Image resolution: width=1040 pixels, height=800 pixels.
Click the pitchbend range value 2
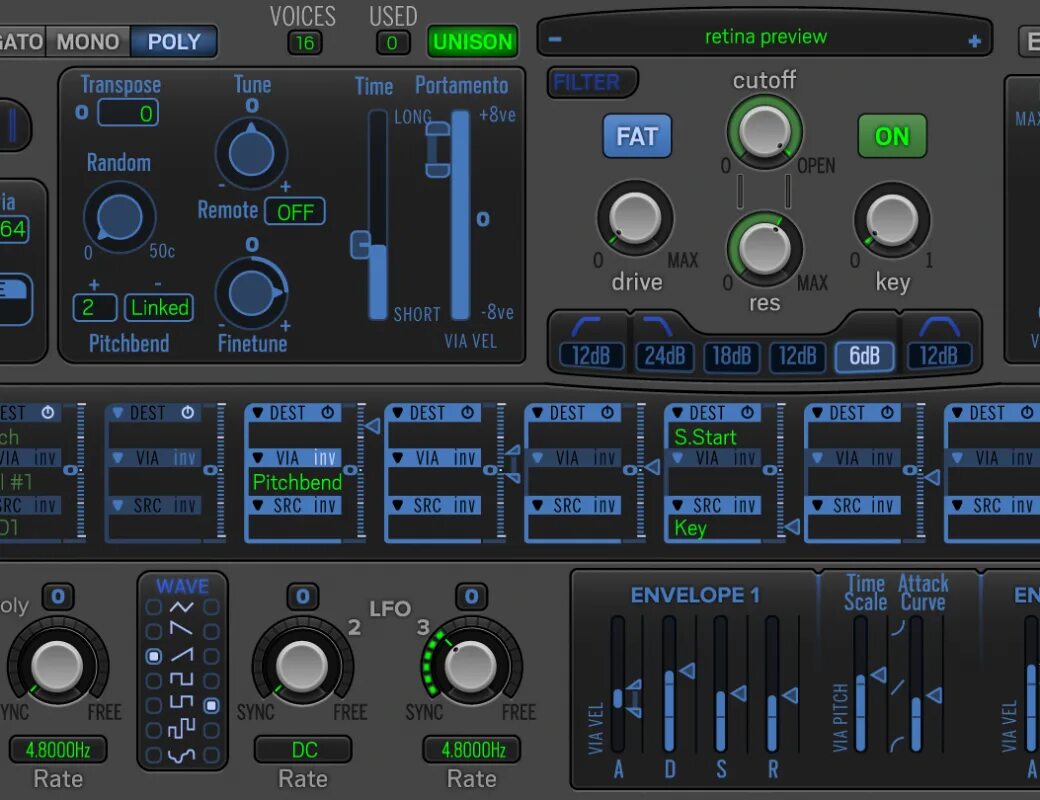click(x=94, y=308)
